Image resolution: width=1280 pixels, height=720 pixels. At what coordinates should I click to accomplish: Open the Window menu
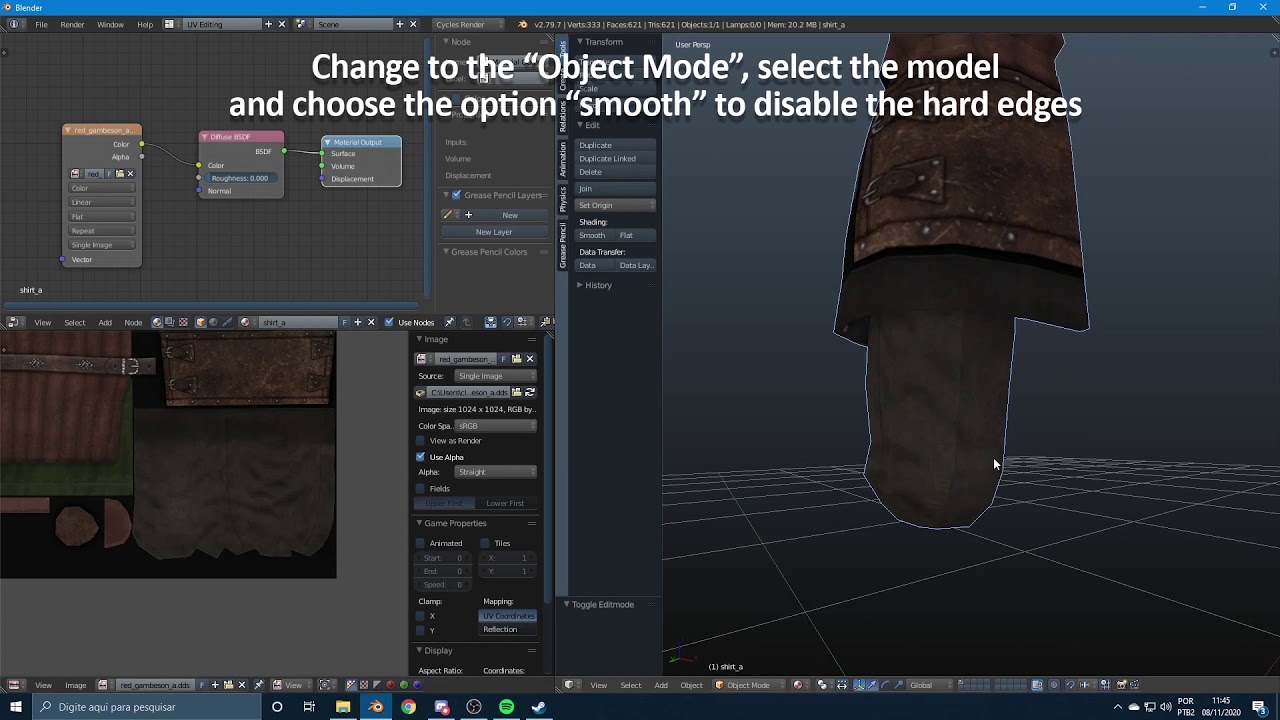click(110, 24)
